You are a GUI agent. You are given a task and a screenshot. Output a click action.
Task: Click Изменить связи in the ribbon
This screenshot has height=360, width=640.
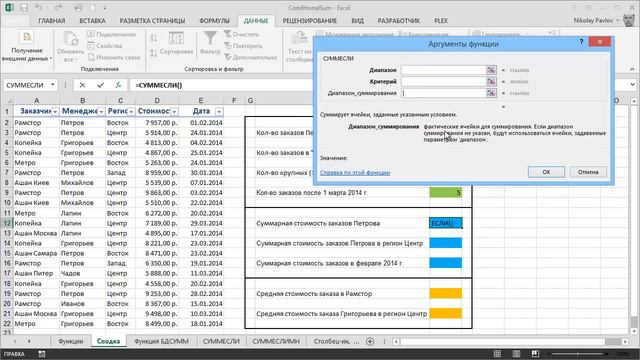tap(114, 57)
